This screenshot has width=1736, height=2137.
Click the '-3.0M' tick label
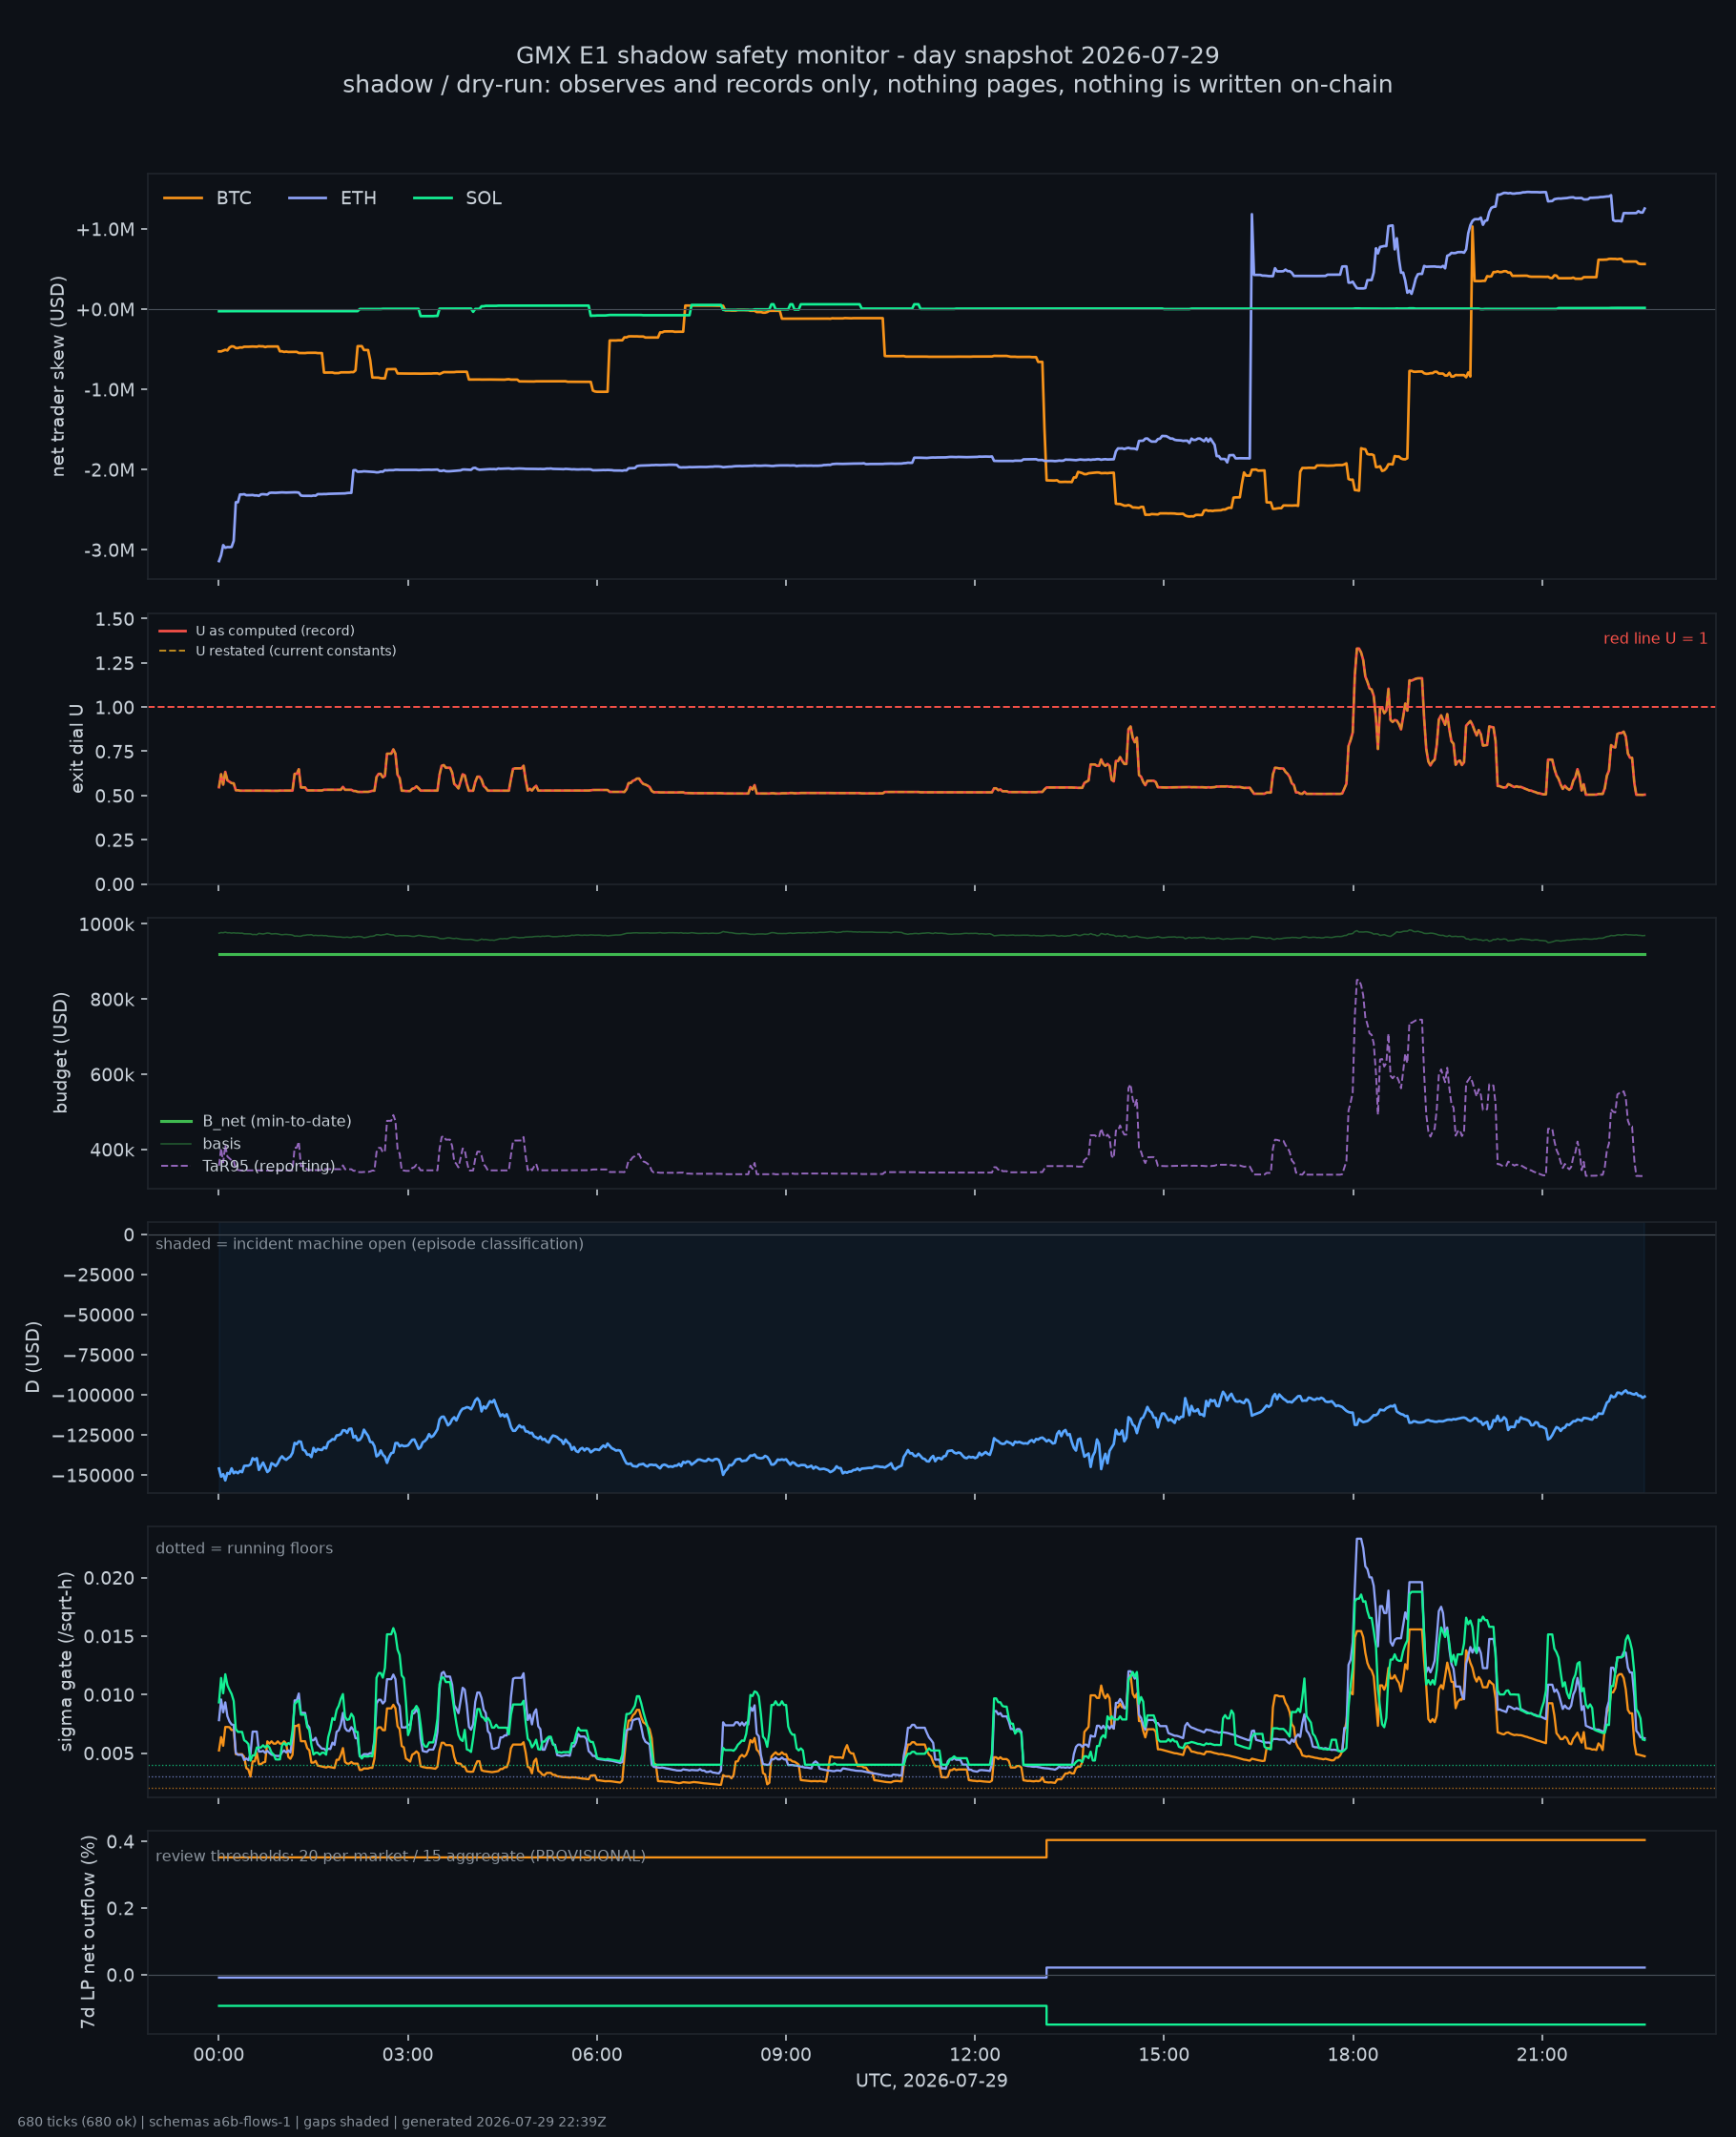(x=108, y=550)
